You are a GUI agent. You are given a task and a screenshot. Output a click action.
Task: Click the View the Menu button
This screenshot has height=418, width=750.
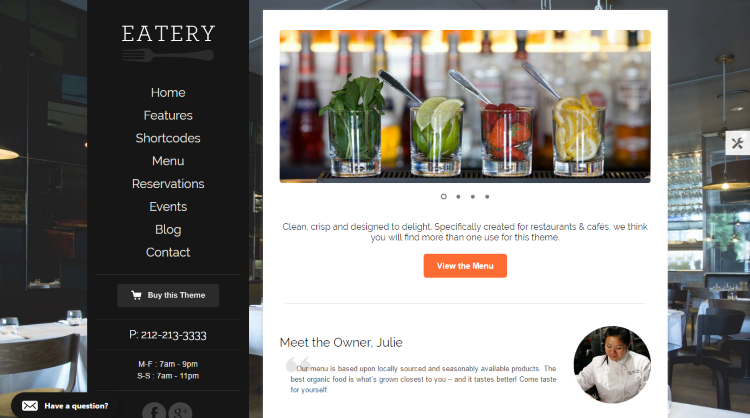point(465,266)
